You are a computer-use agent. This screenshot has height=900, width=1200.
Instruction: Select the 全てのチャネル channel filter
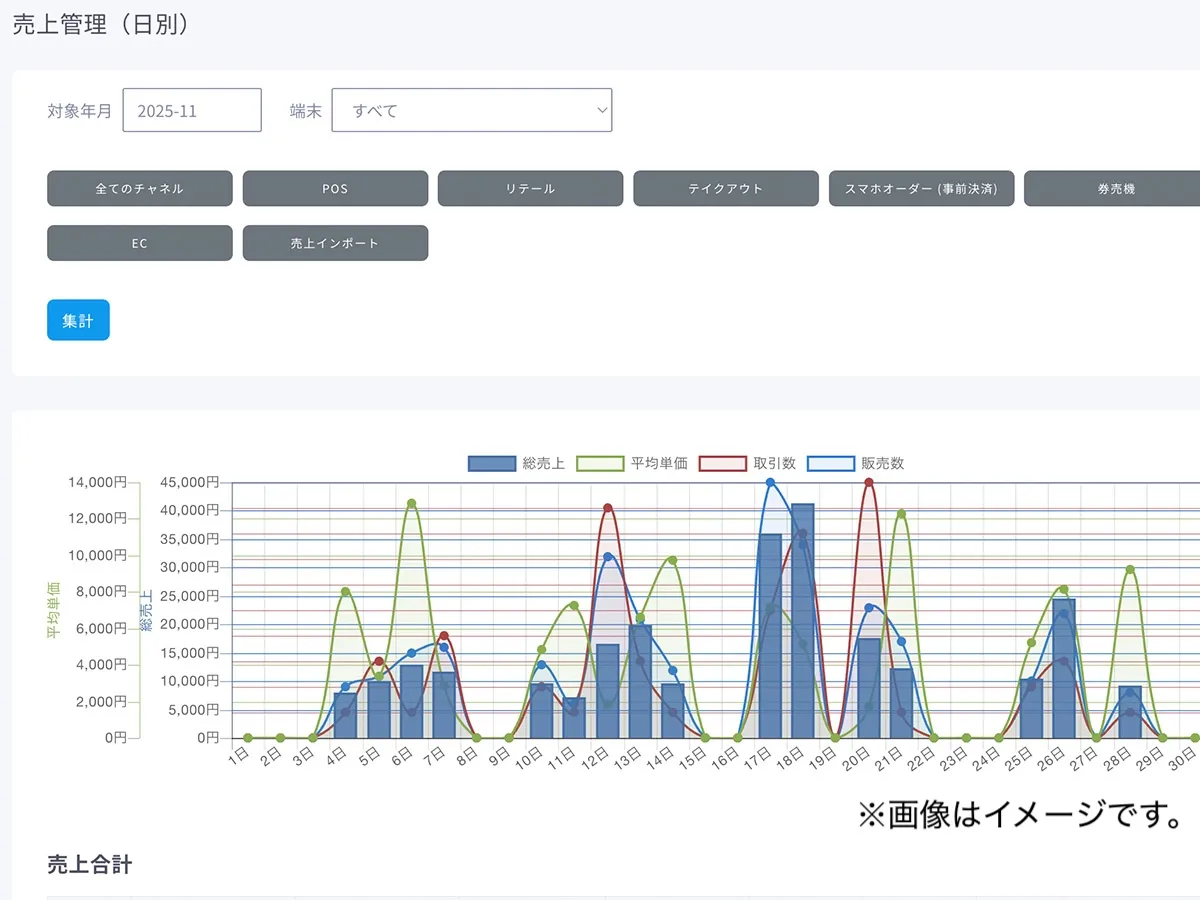pyautogui.click(x=140, y=188)
